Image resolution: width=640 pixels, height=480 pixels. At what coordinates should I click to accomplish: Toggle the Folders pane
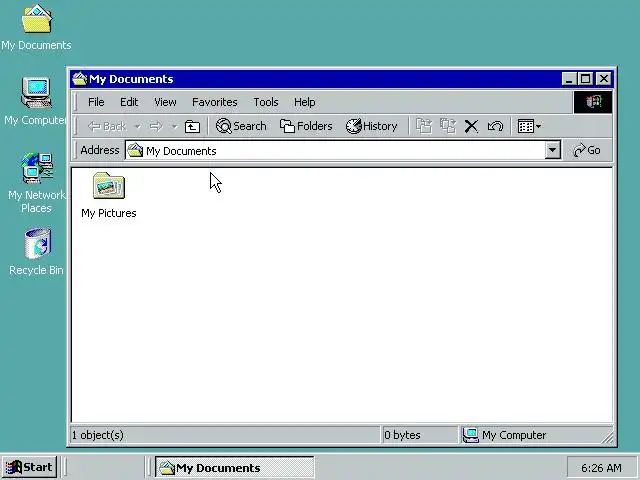tap(306, 126)
